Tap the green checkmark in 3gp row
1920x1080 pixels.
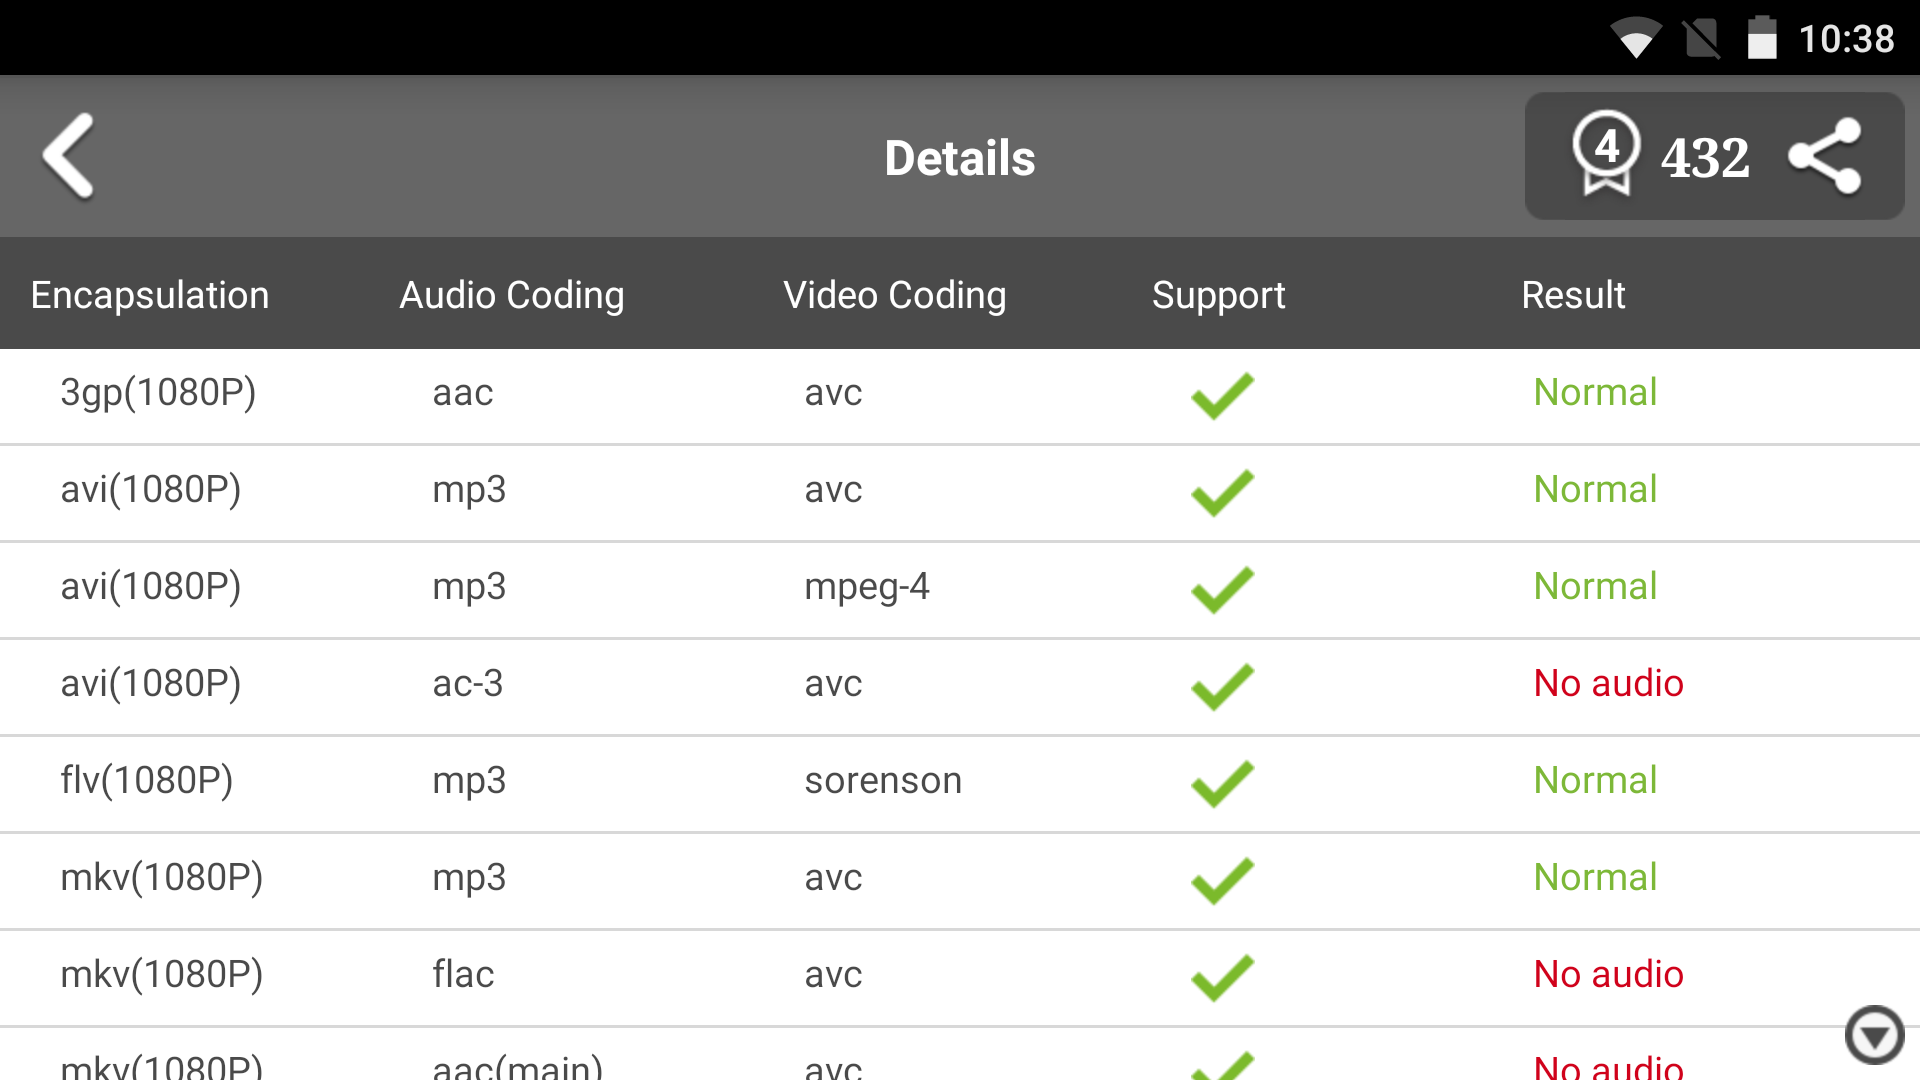[x=1222, y=395]
